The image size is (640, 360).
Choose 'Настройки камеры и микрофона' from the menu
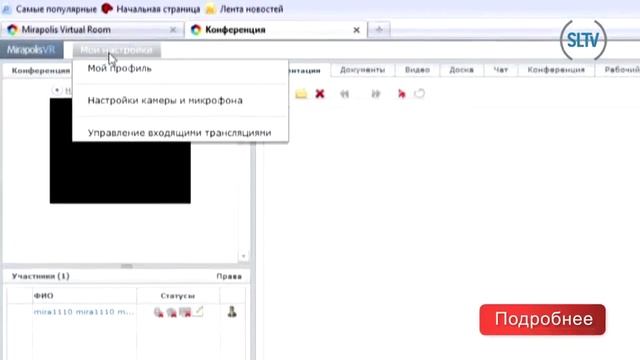(x=165, y=100)
